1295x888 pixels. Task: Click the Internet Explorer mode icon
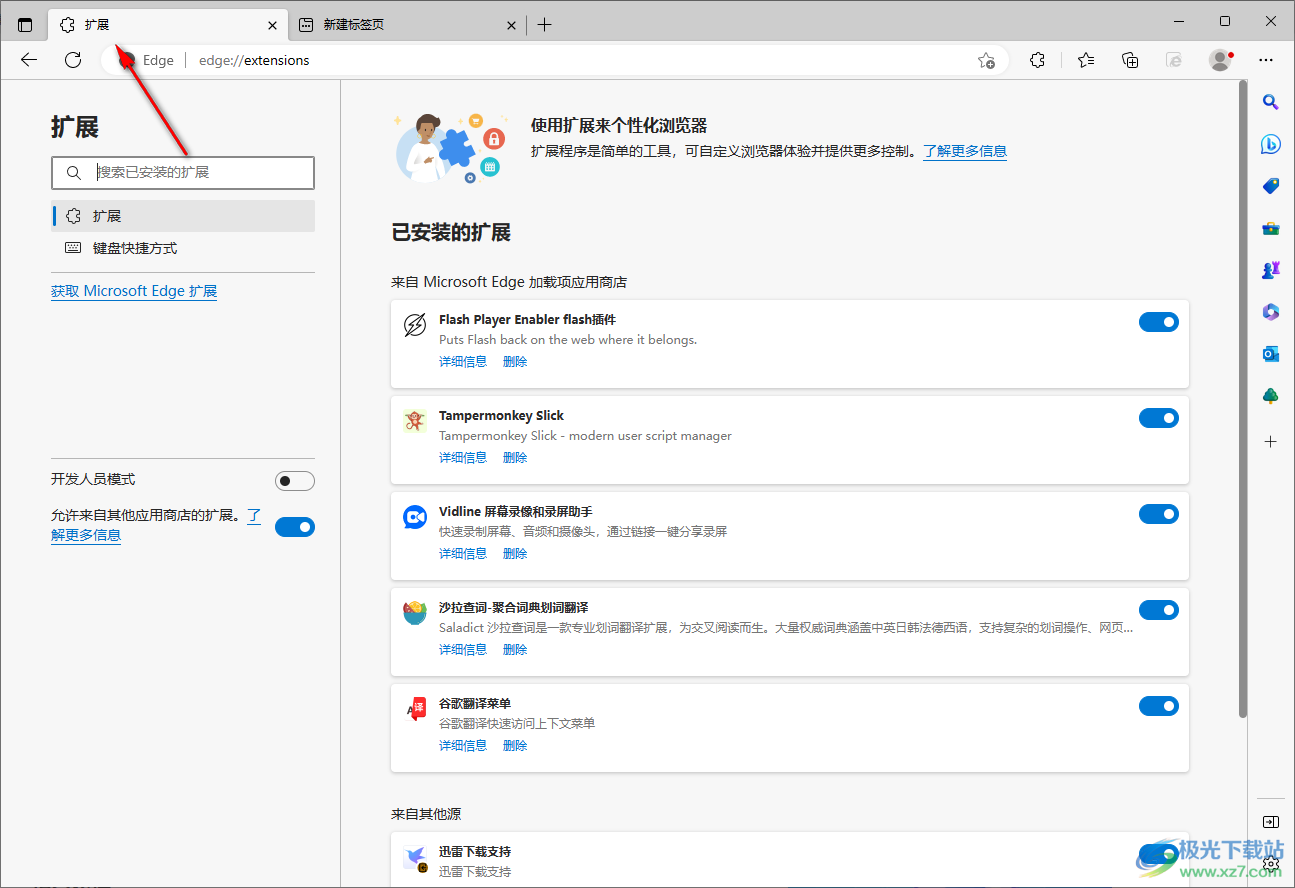point(1175,60)
